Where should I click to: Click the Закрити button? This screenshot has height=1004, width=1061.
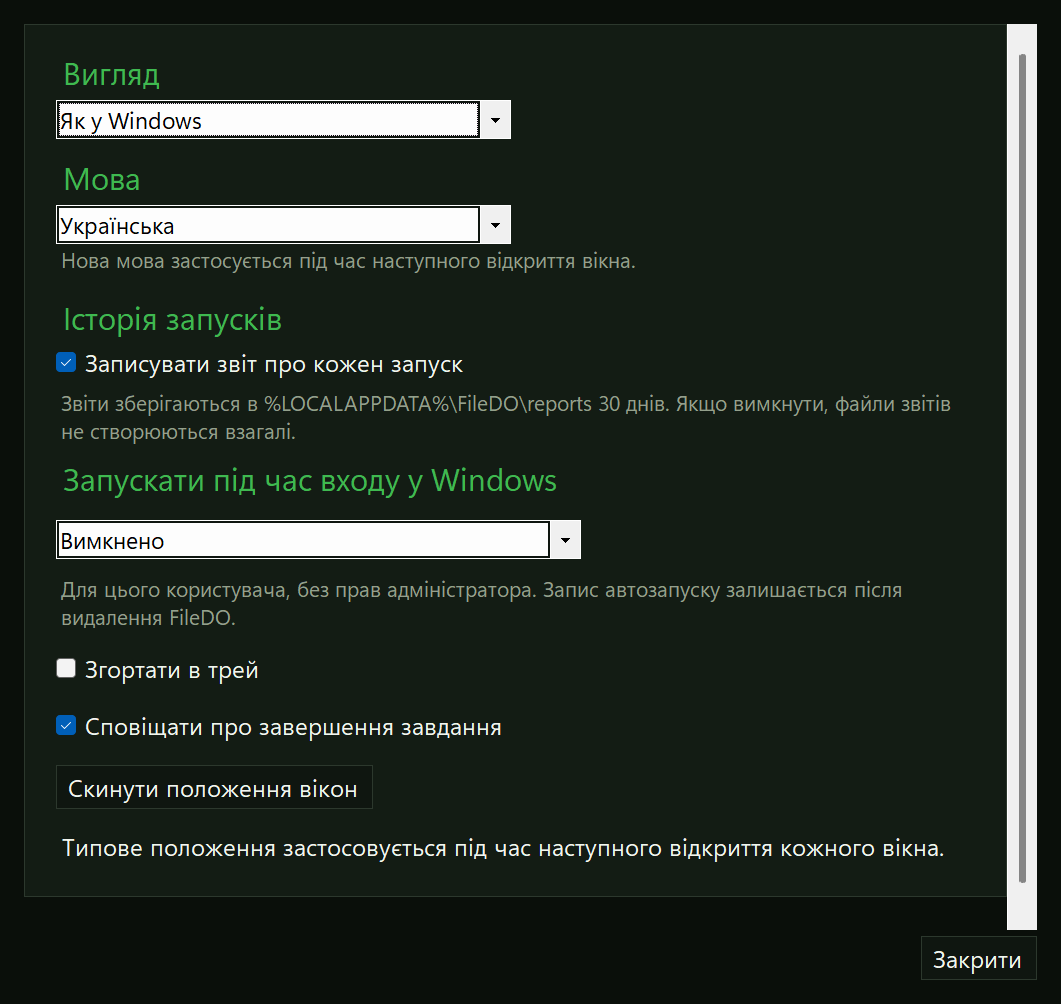[x=978, y=959]
